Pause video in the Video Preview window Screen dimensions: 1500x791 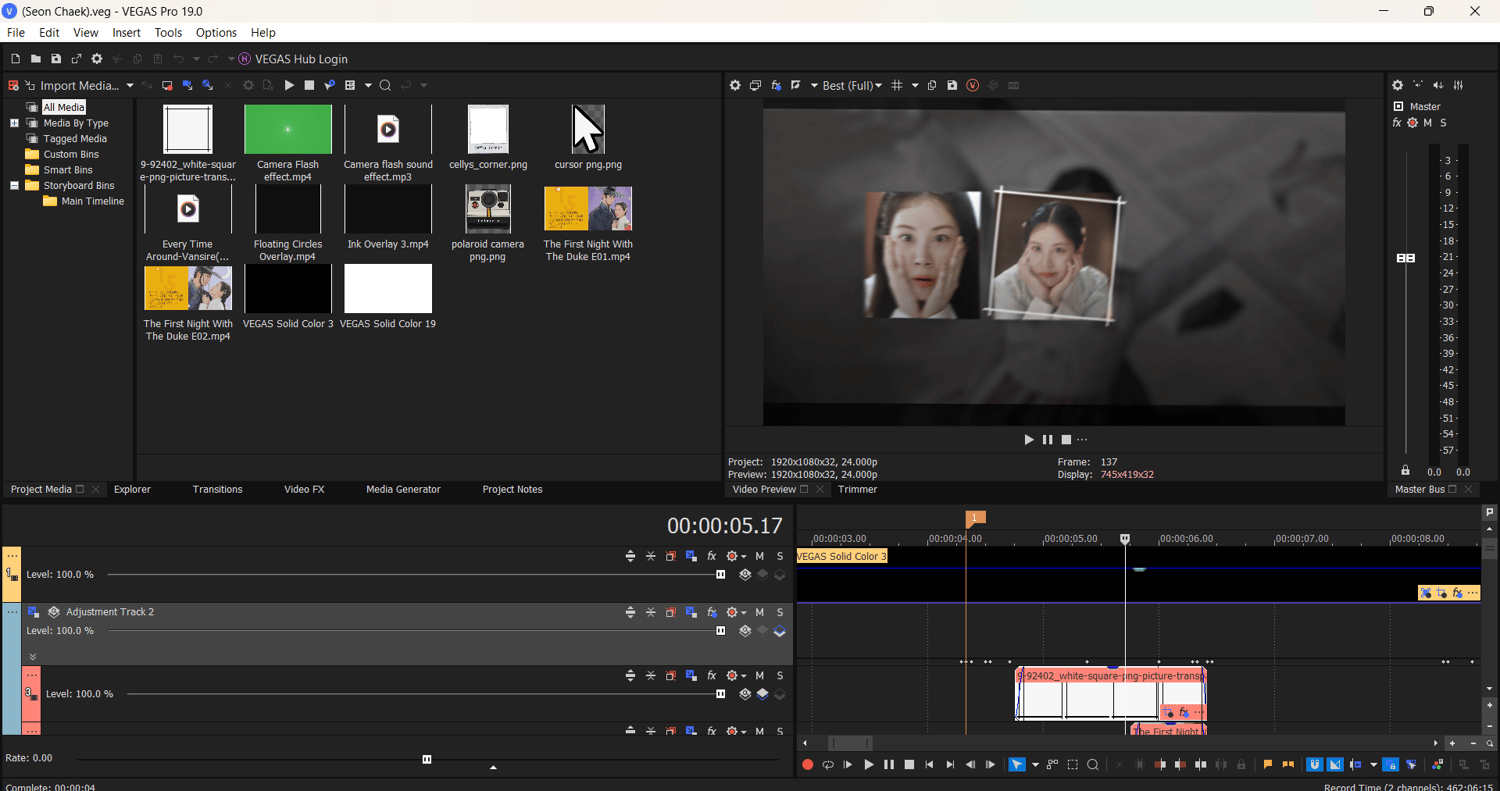(x=1047, y=440)
